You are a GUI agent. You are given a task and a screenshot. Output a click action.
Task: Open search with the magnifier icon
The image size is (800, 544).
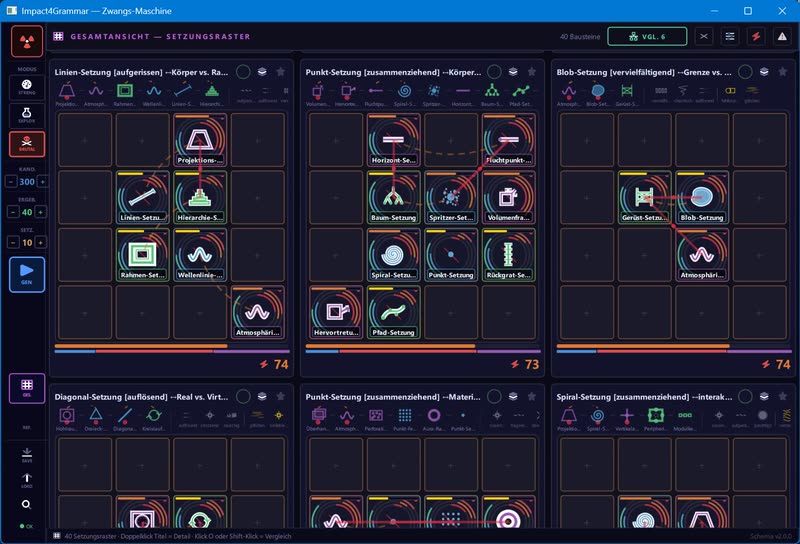point(27,504)
